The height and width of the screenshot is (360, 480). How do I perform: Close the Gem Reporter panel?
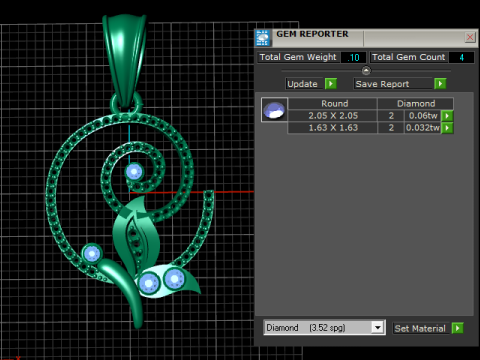coord(470,37)
